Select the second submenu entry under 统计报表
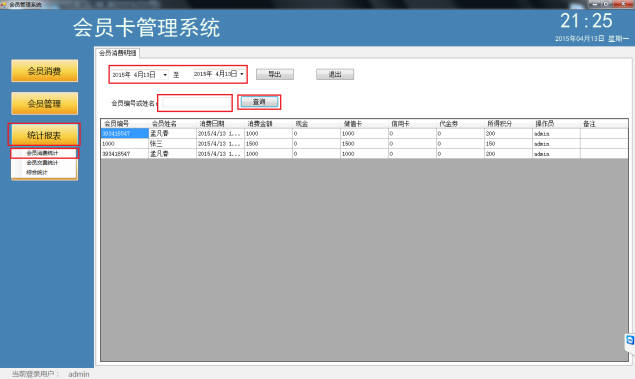This screenshot has width=635, height=379. tap(43, 162)
